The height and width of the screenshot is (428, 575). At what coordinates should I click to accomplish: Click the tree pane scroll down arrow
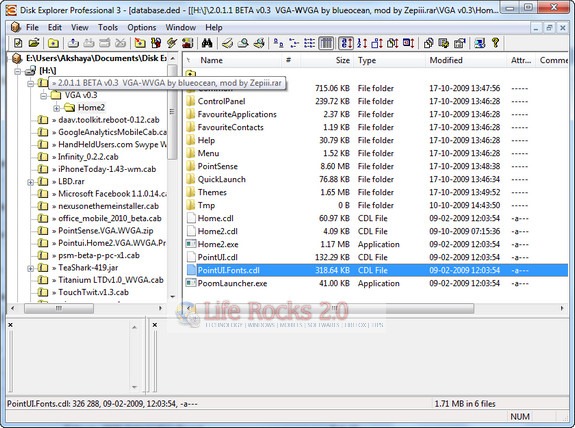(x=172, y=296)
